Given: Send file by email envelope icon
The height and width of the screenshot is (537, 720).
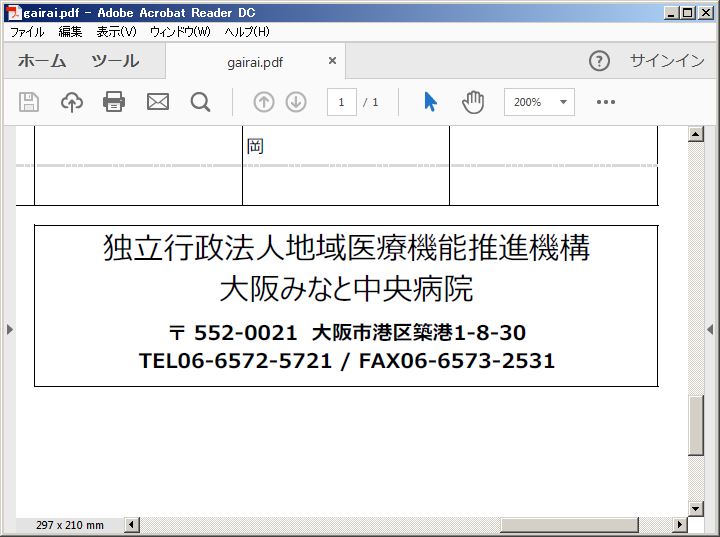Looking at the screenshot, I should point(158,102).
